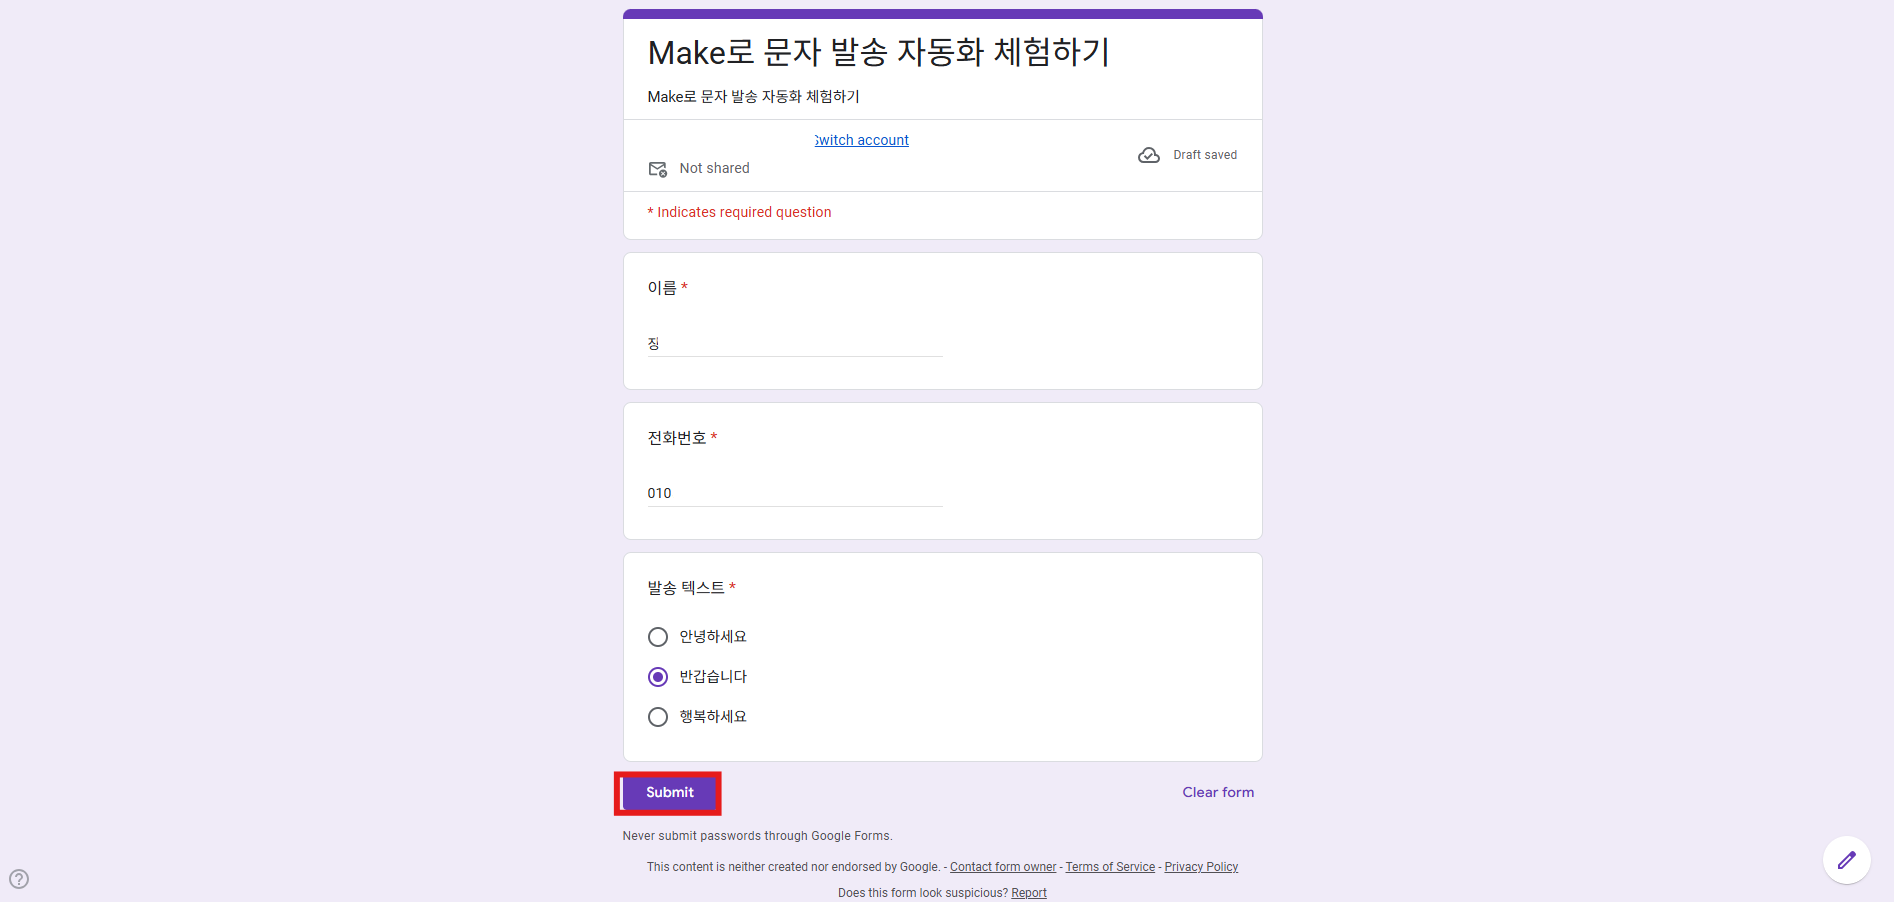Click Clear form to reset answers
The width and height of the screenshot is (1894, 902).
tap(1217, 792)
